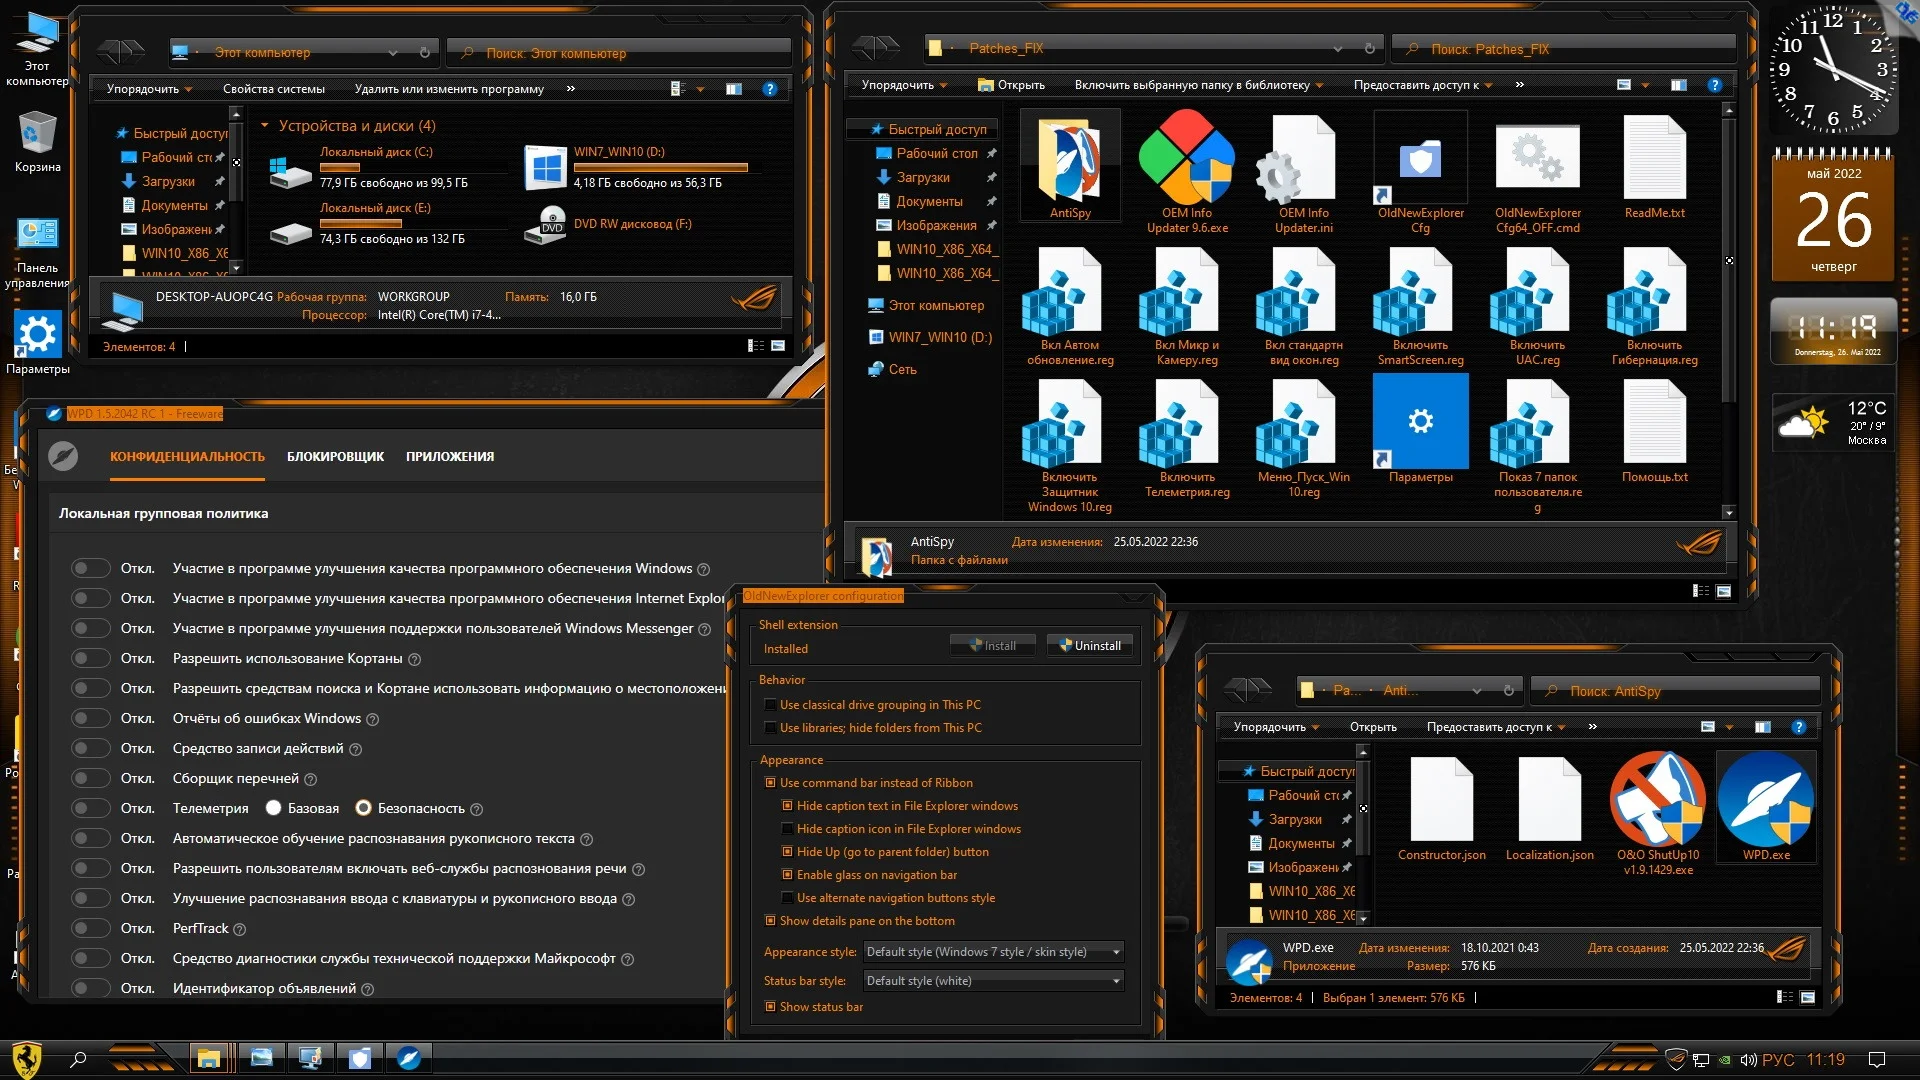Click the WPD taskbar icon
Screen dimensions: 1920x1080
coord(408,1058)
